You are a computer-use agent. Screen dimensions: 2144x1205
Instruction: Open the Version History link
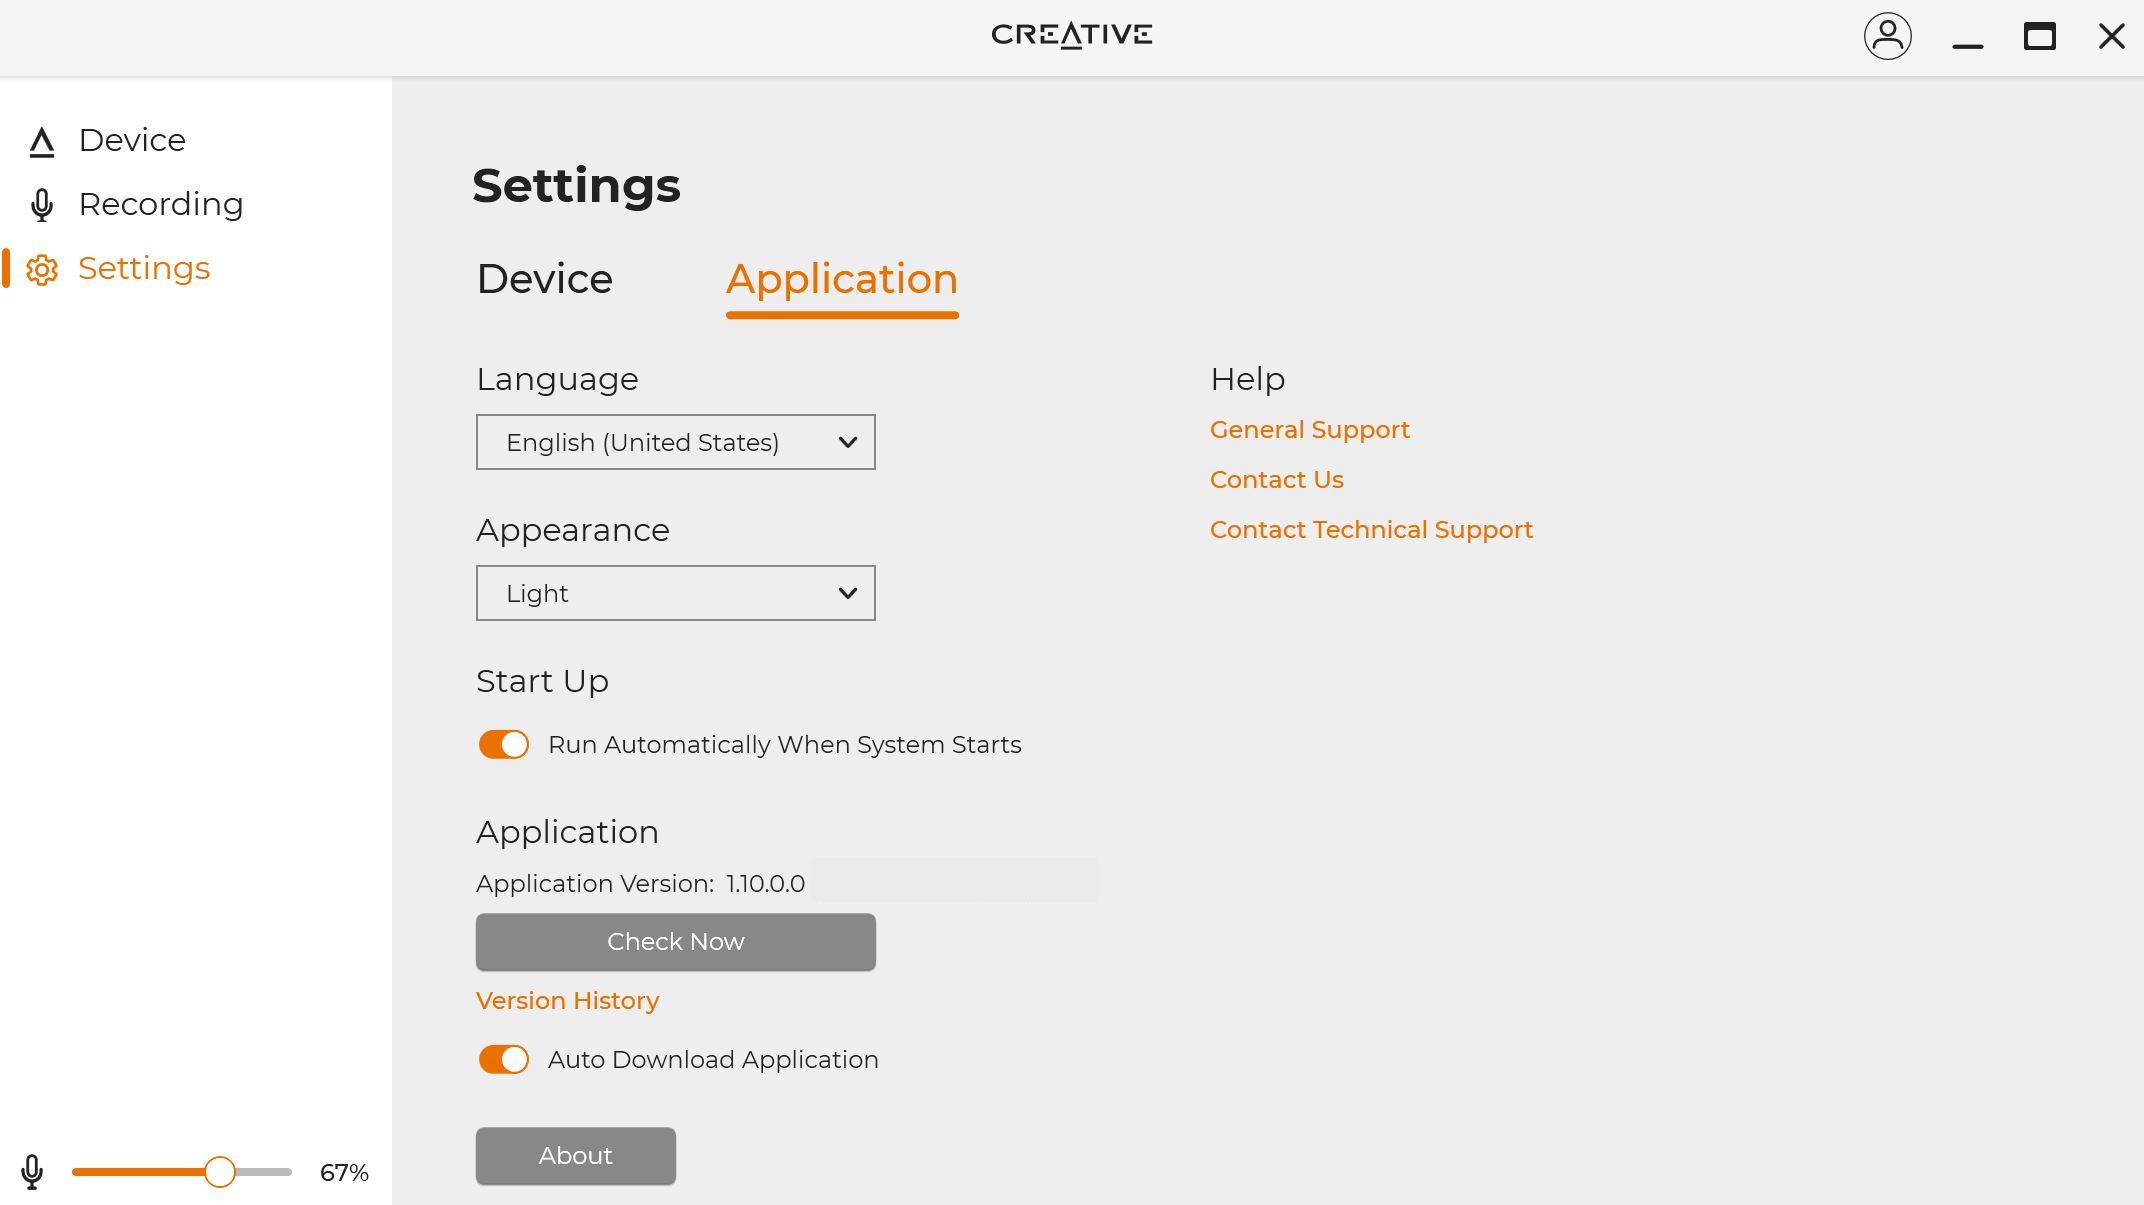pyautogui.click(x=567, y=1001)
